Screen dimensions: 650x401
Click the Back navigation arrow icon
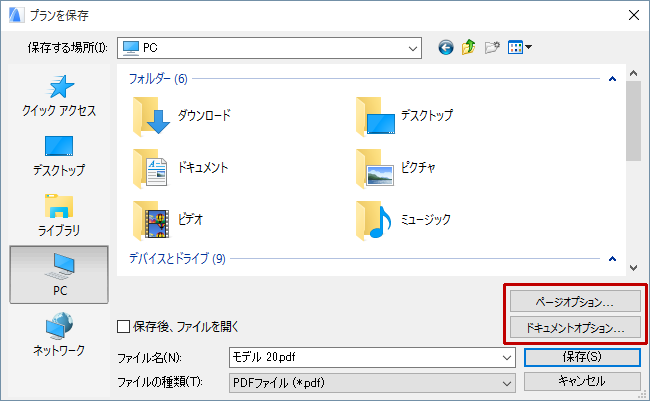[446, 48]
